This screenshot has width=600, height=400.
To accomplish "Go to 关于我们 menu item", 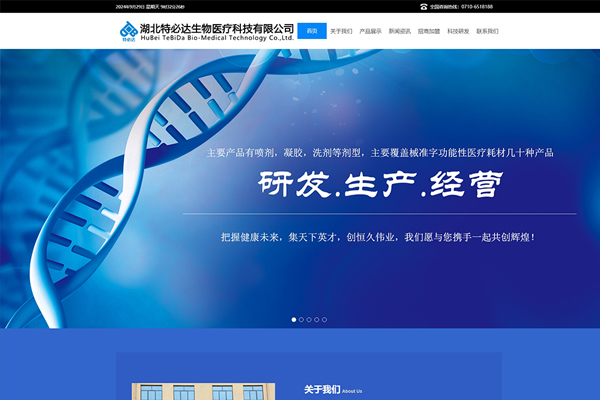I will click(x=341, y=31).
